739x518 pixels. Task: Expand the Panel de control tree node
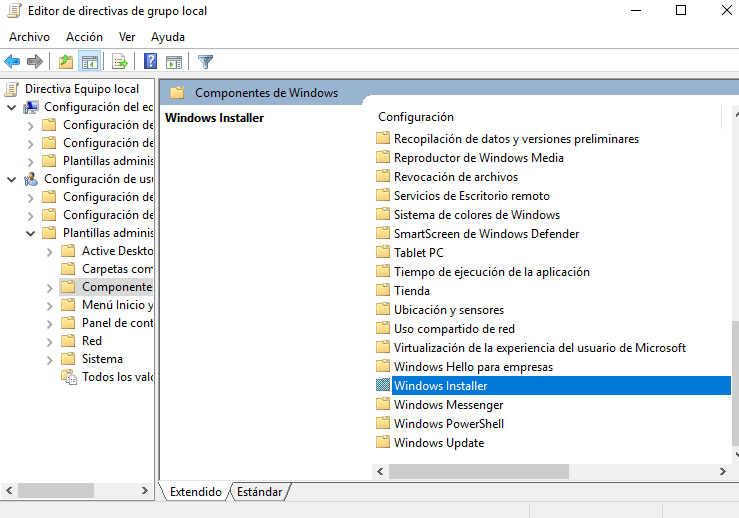click(49, 323)
